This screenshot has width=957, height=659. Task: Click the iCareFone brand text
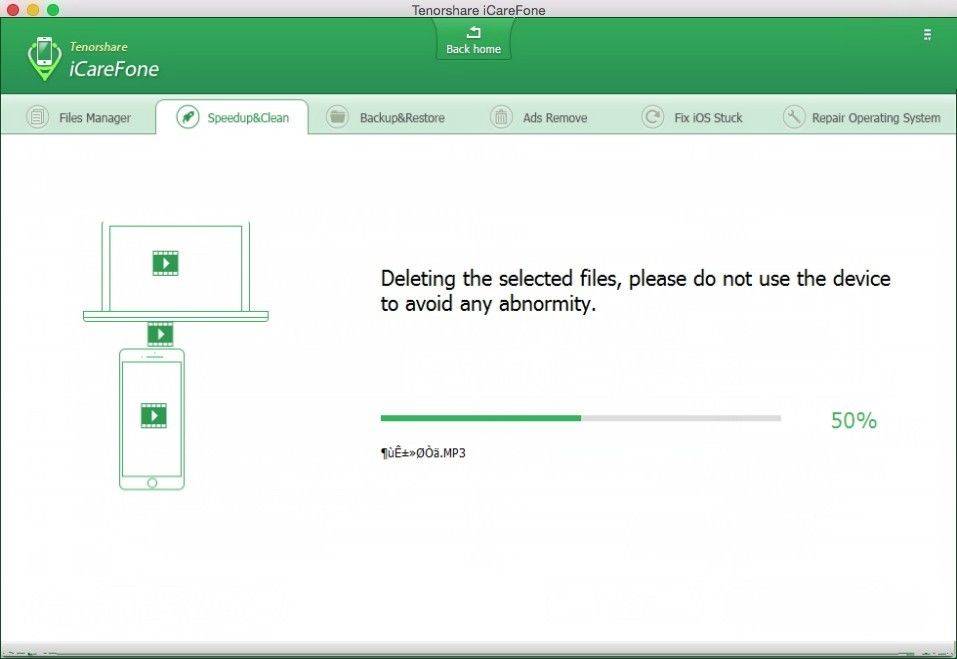114,69
